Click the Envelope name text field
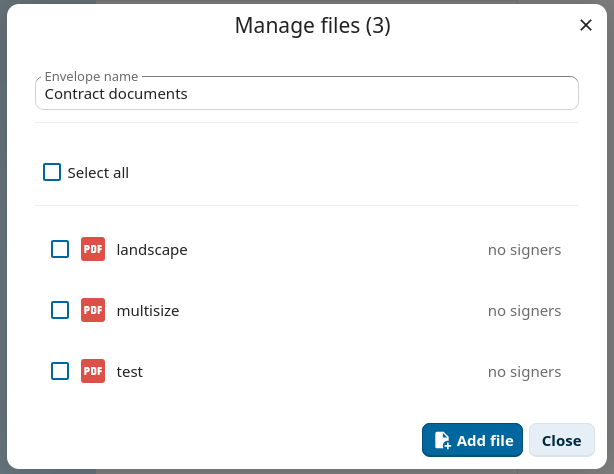The image size is (614, 474). [x=306, y=94]
